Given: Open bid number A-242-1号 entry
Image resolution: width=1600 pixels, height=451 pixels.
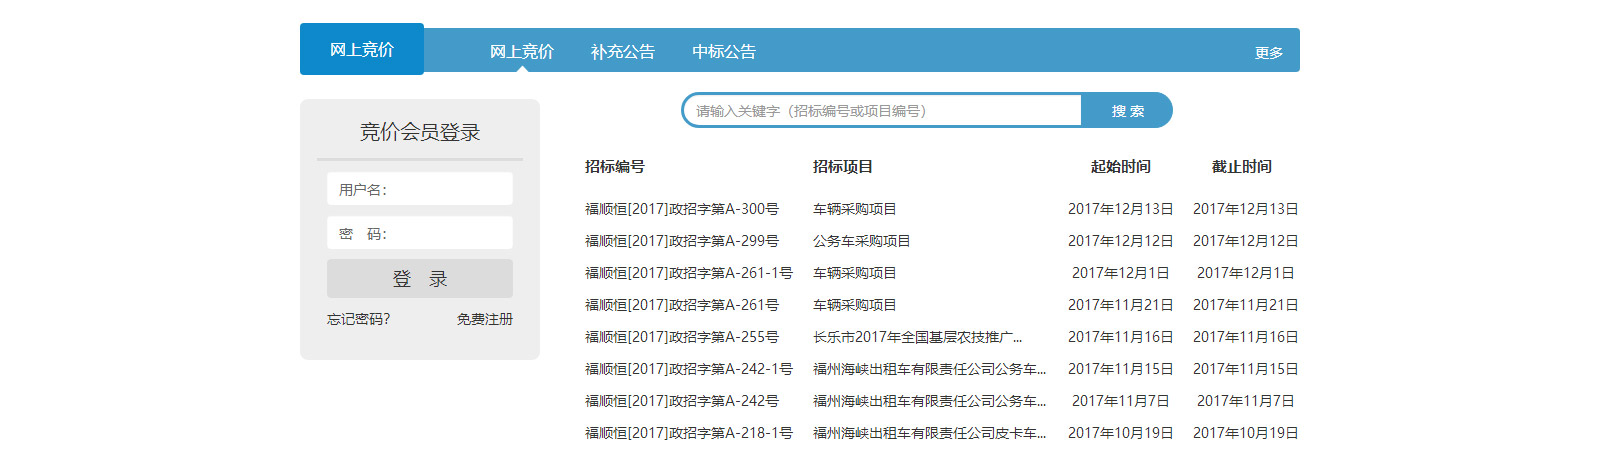Looking at the screenshot, I should [688, 369].
